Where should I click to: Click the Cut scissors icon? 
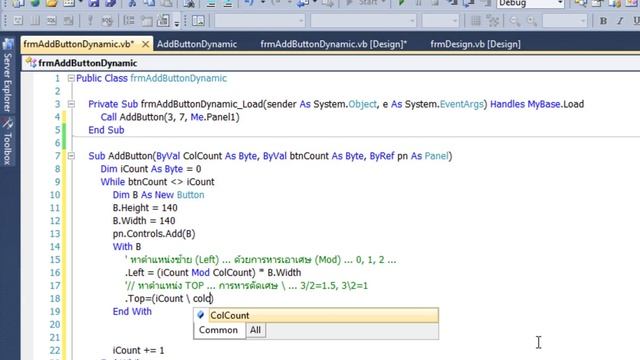tap(132, 3)
